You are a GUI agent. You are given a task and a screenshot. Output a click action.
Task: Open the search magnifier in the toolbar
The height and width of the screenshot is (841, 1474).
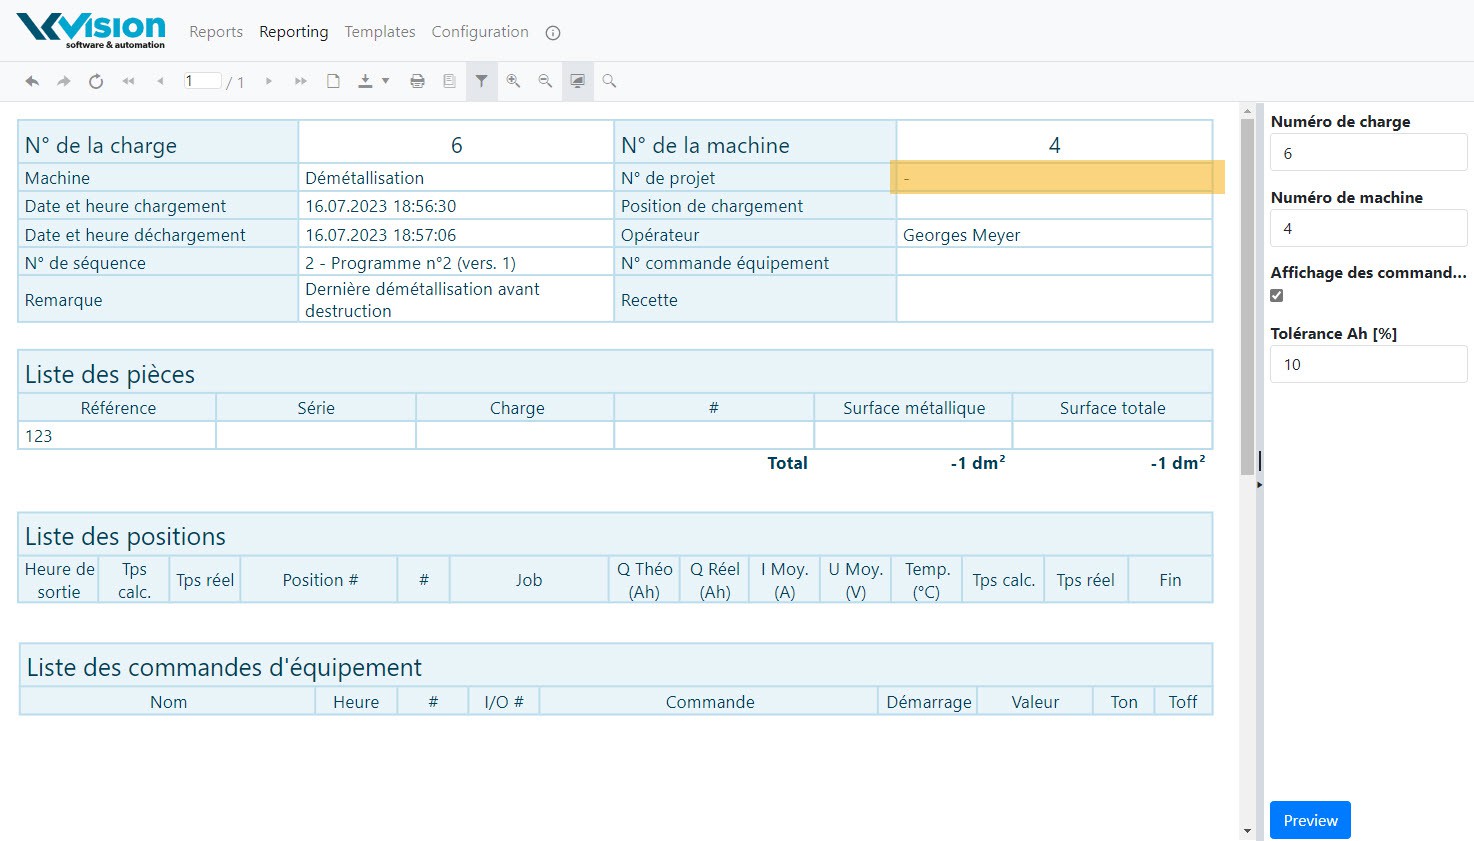(x=609, y=81)
